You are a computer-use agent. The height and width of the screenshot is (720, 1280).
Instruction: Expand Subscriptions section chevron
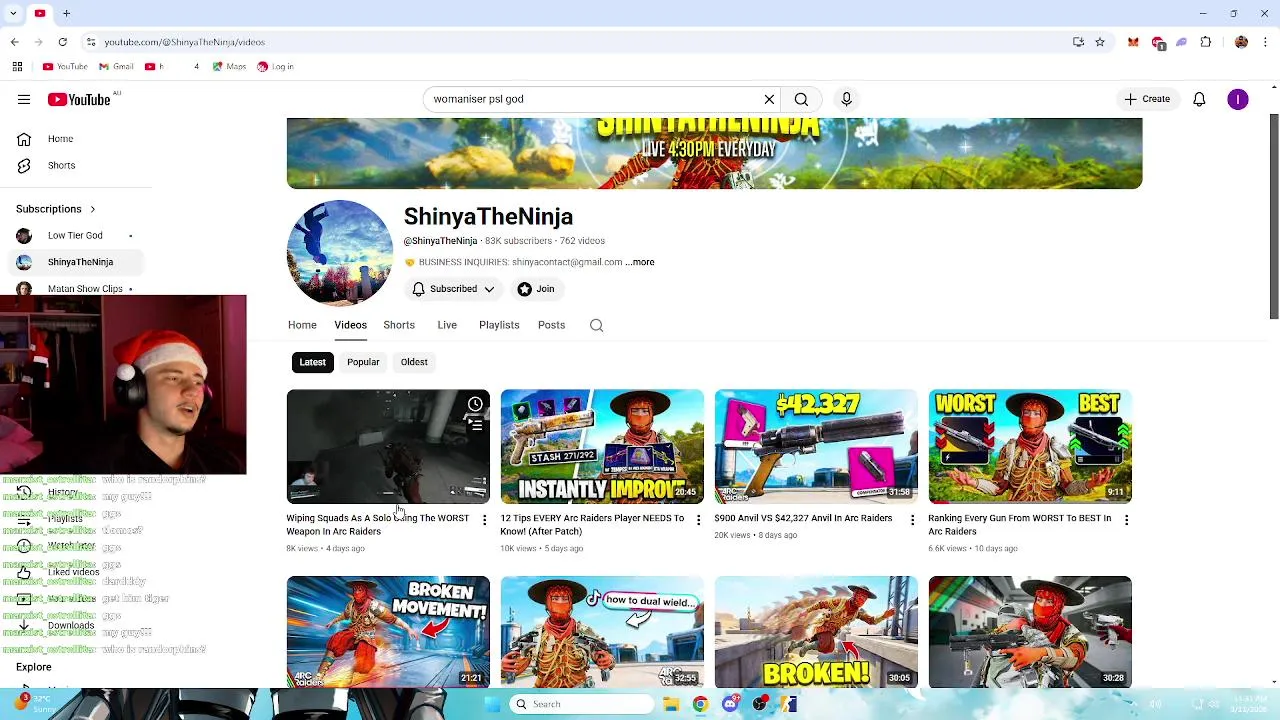pyautogui.click(x=93, y=209)
